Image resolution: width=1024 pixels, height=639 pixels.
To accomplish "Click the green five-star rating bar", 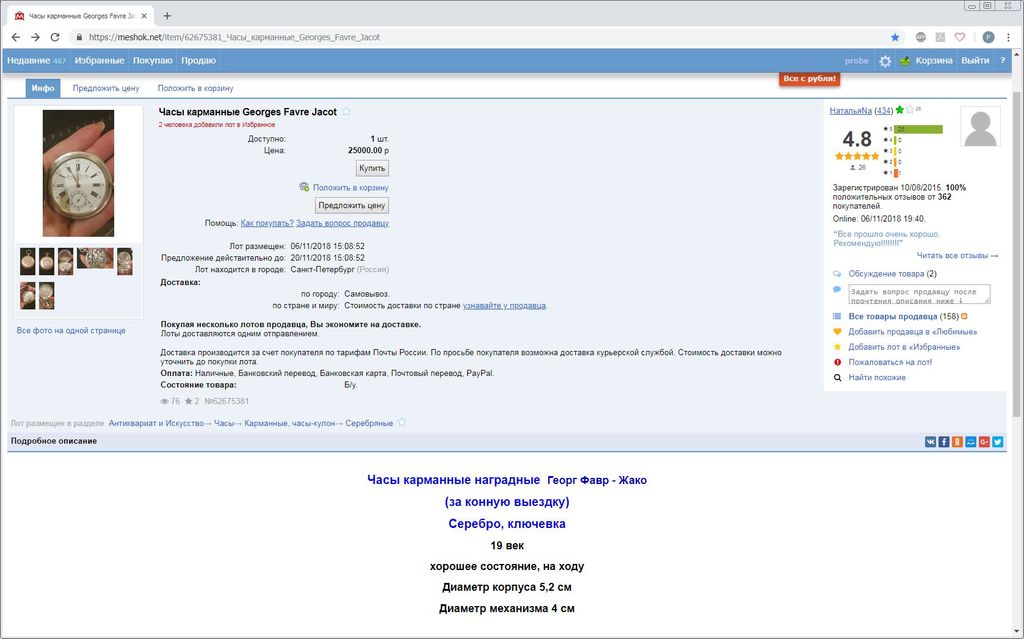I will (918, 129).
